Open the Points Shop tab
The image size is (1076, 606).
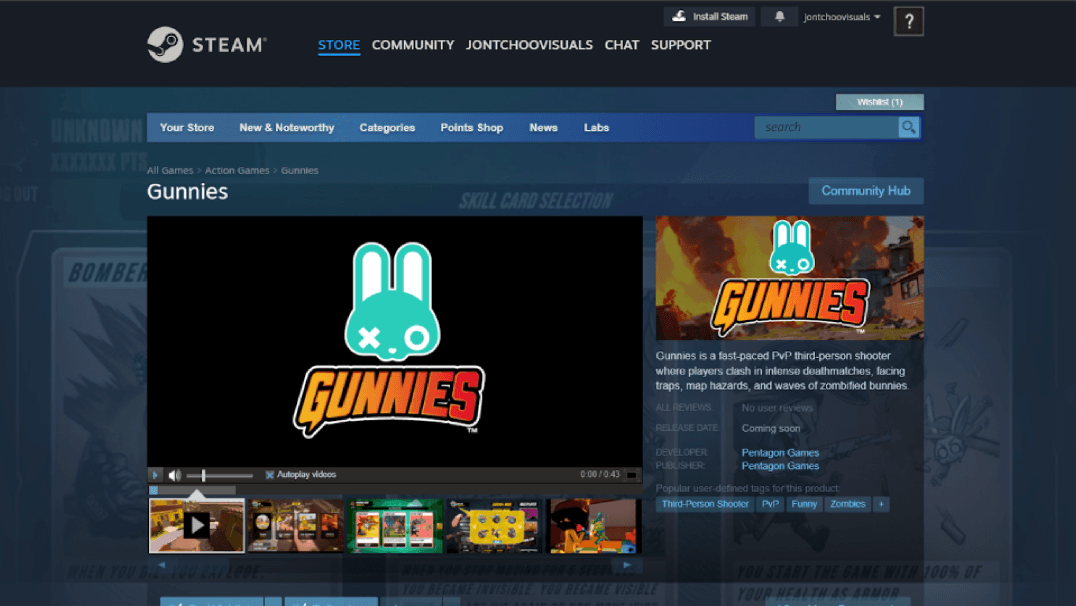tap(471, 128)
